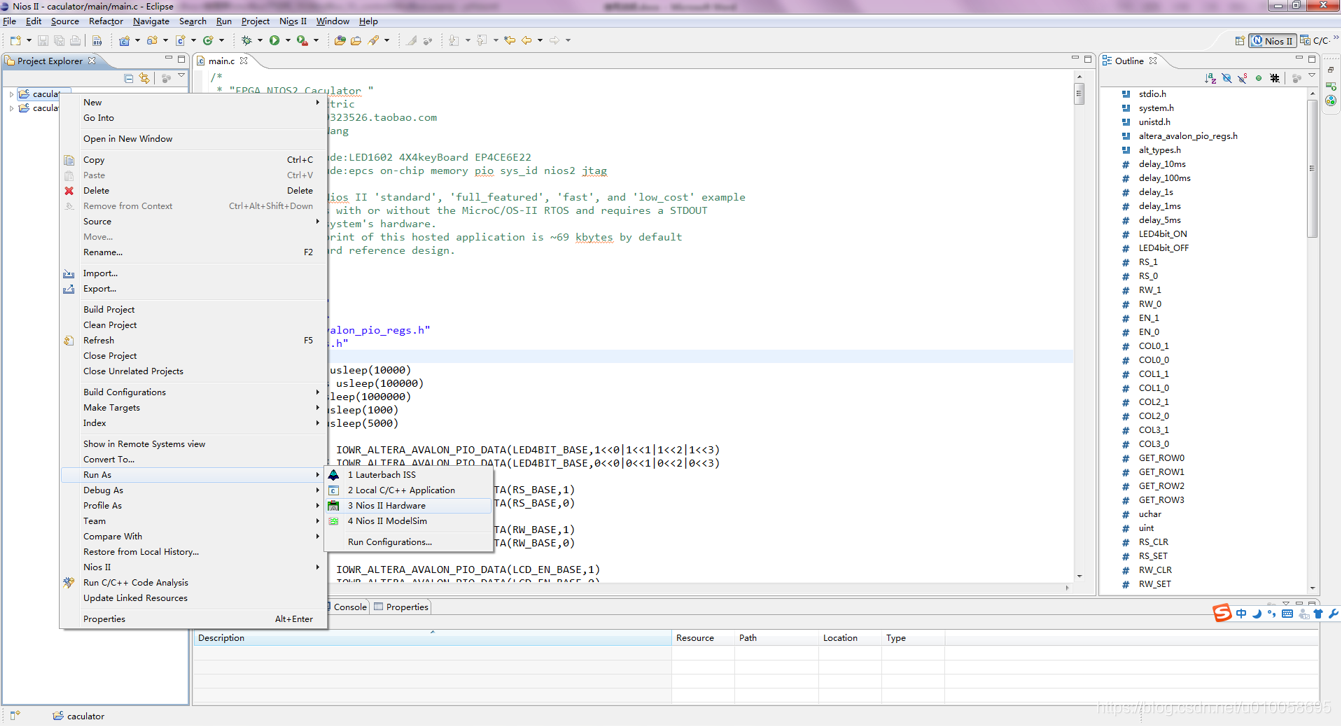
Task: Click the Save All toolbar icon
Action: 59,41
